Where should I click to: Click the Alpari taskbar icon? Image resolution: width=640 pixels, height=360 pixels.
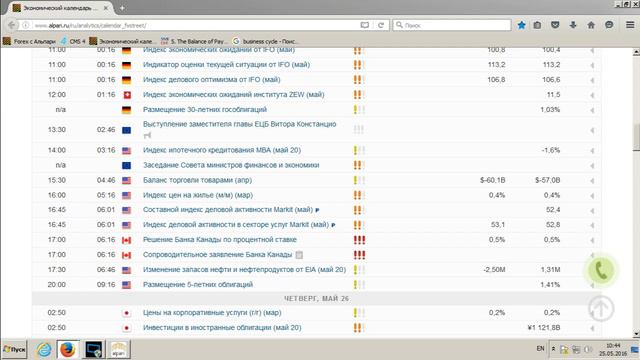[x=118, y=350]
